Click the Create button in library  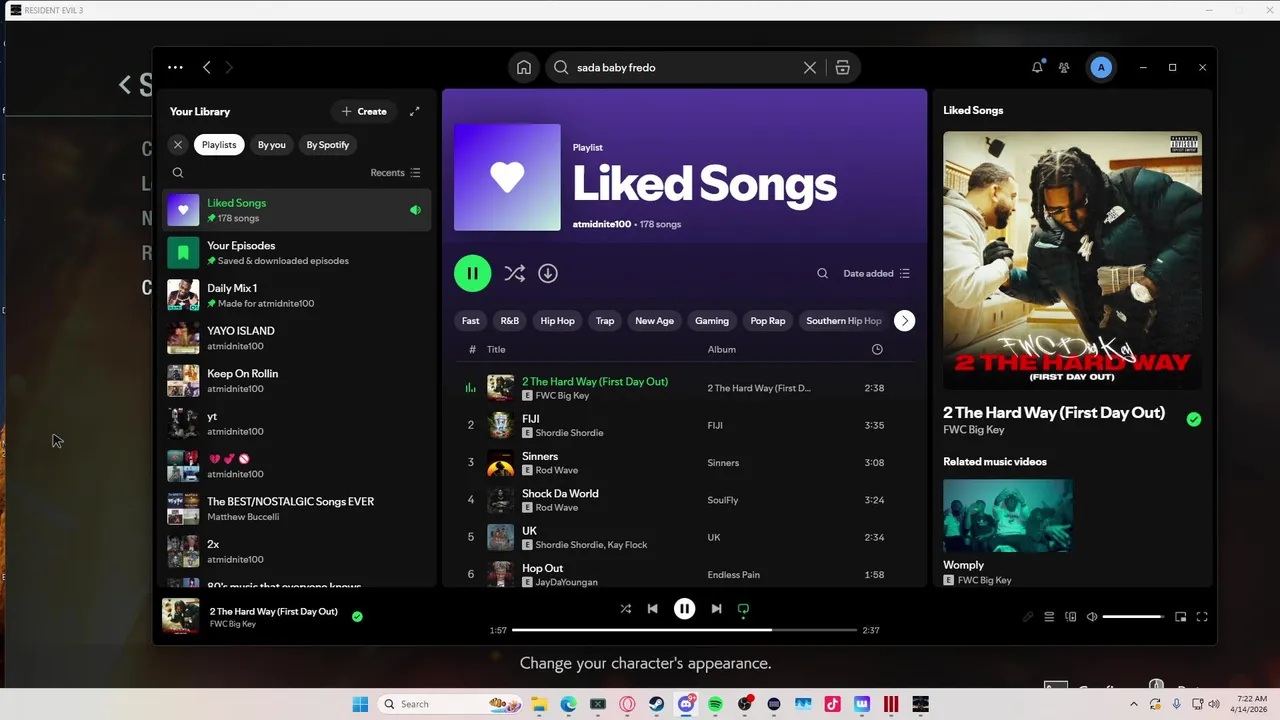click(x=364, y=111)
